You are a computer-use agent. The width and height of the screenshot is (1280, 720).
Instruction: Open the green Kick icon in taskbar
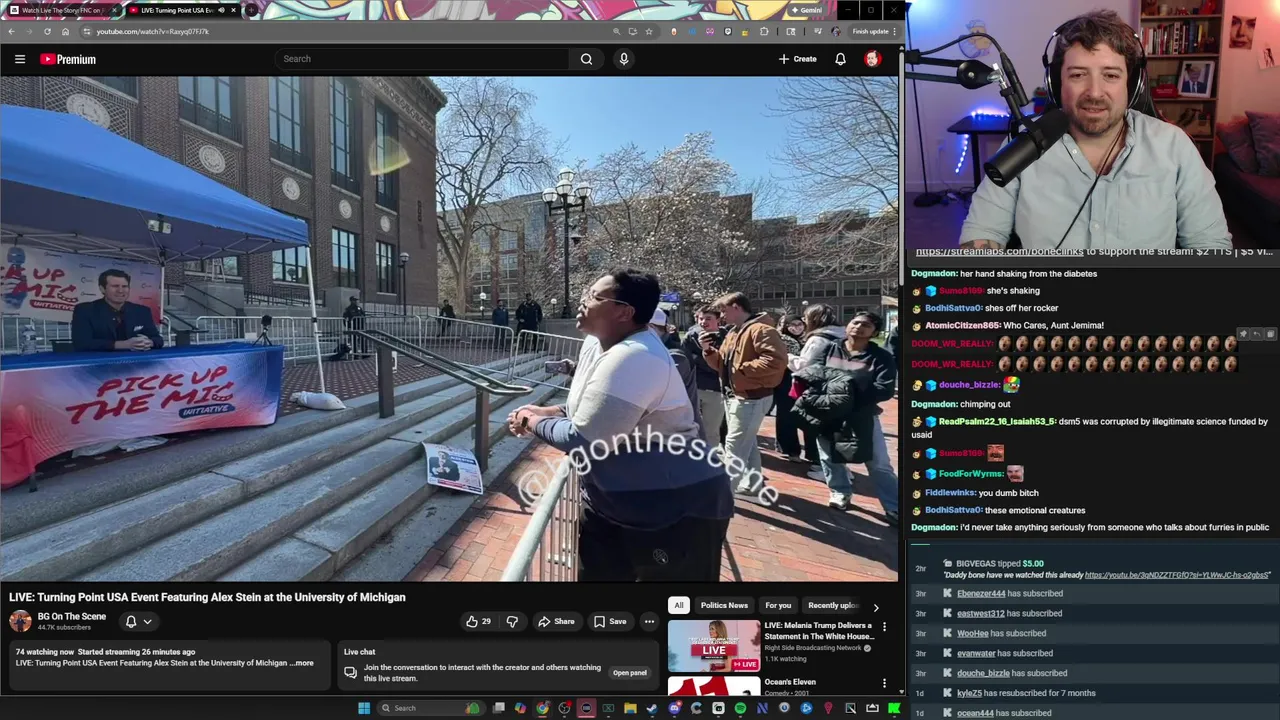click(894, 708)
